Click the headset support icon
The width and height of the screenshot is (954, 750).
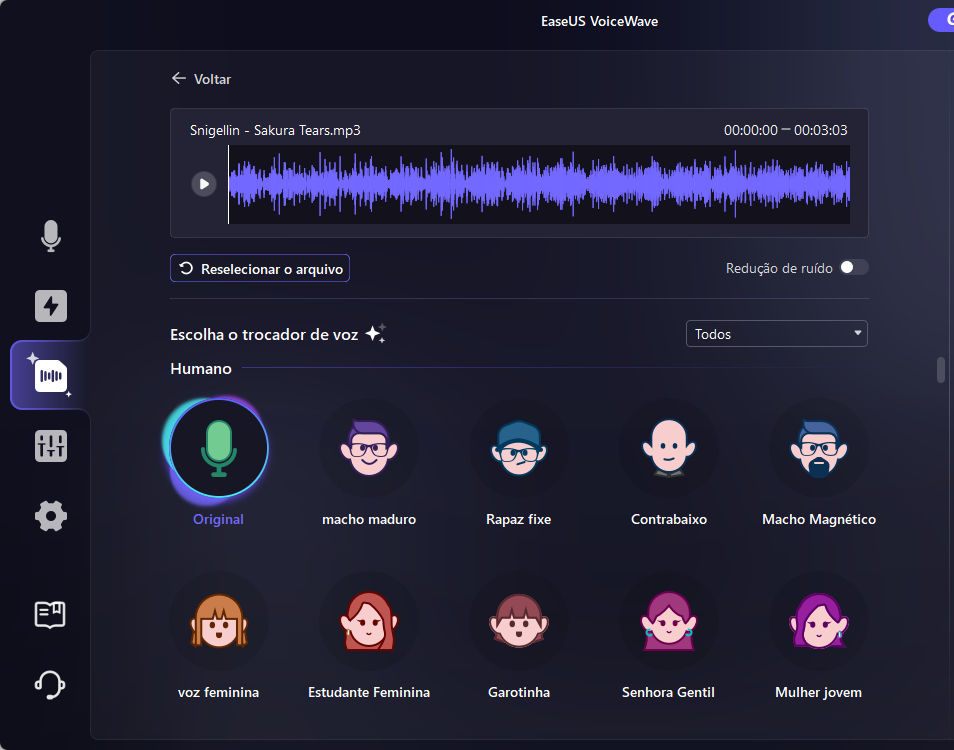coord(51,685)
